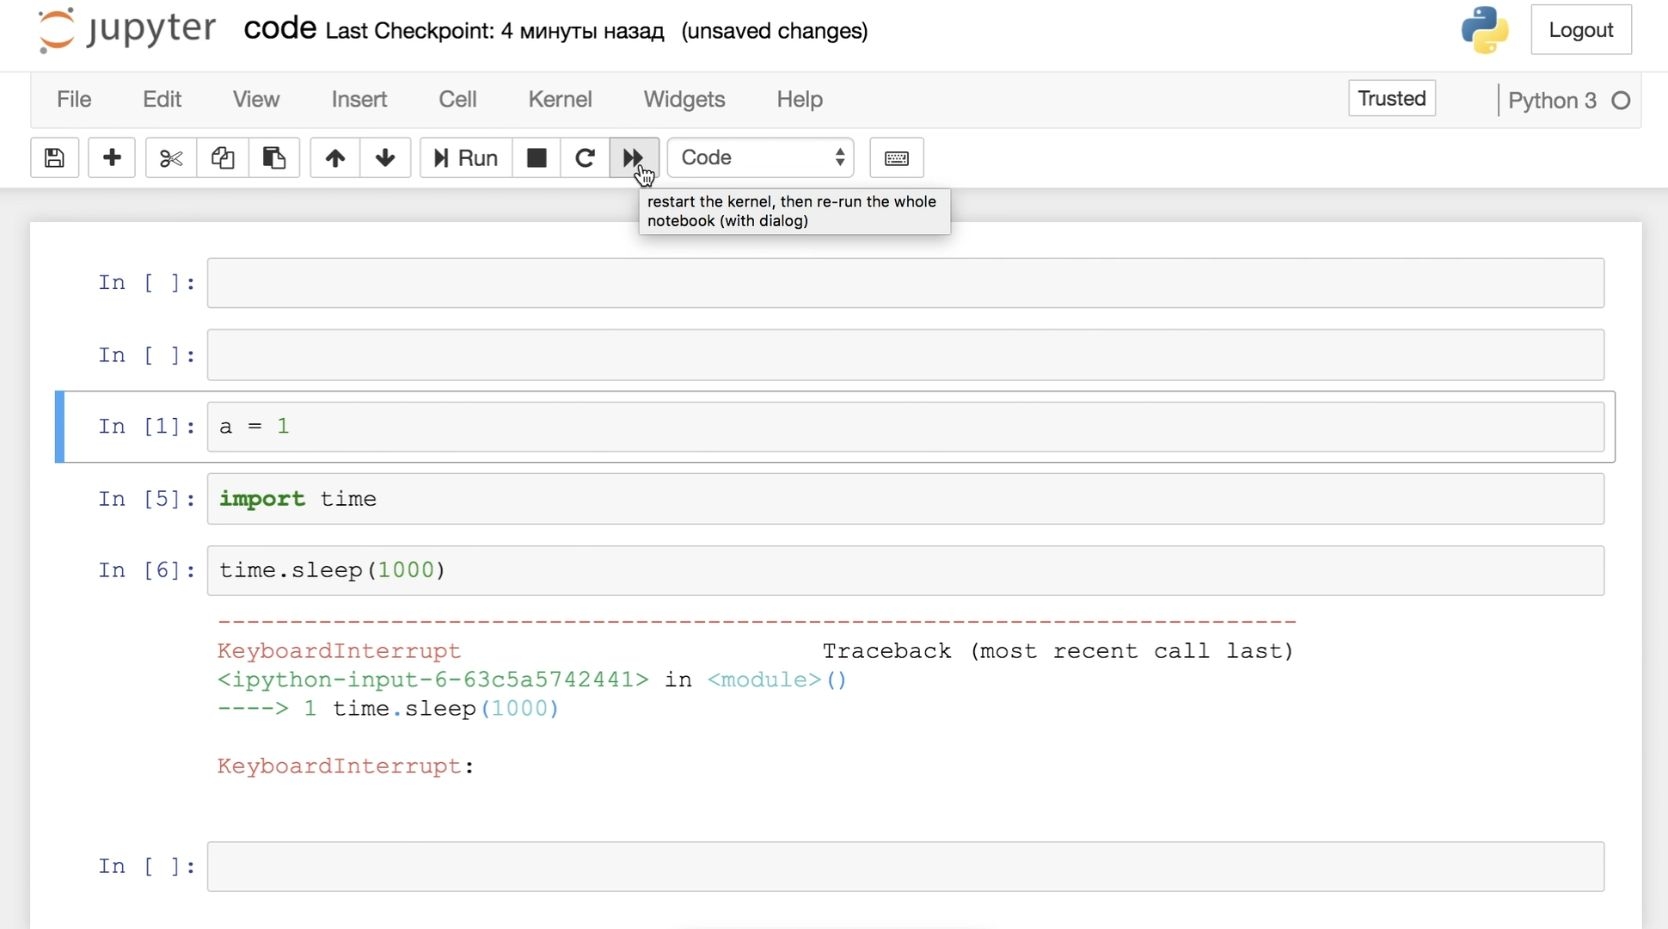Open the command palette keyboard icon
The height and width of the screenshot is (929, 1668).
click(897, 158)
